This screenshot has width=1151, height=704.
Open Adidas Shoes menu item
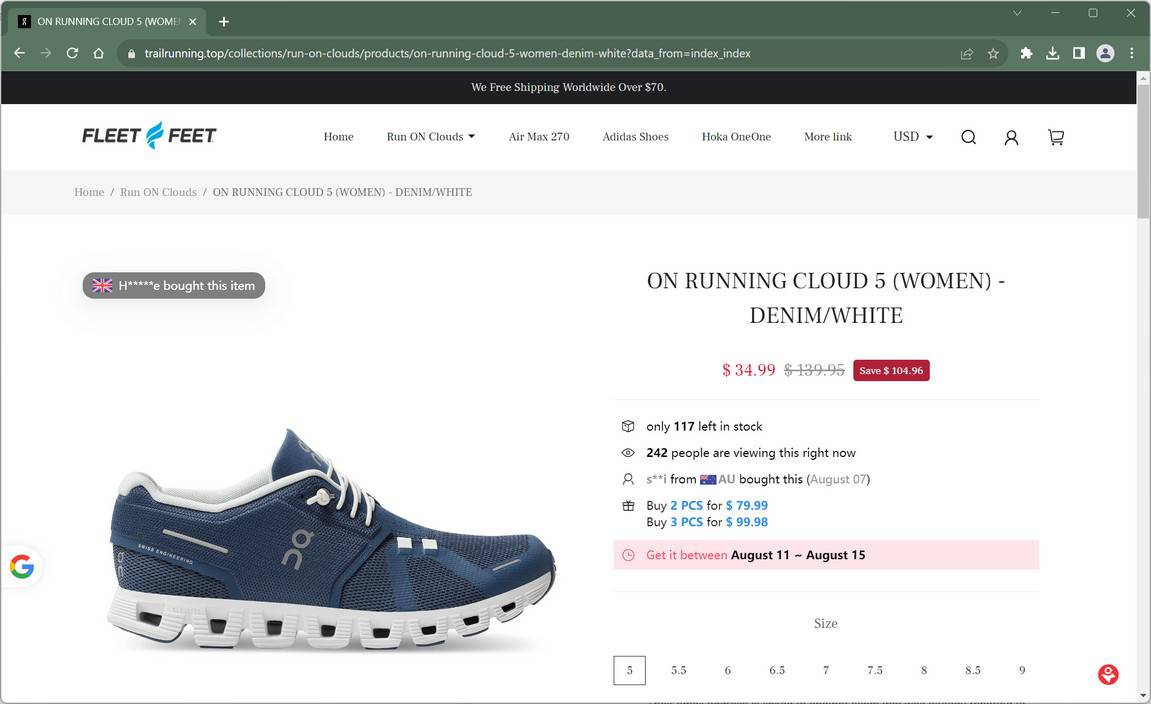tap(635, 137)
